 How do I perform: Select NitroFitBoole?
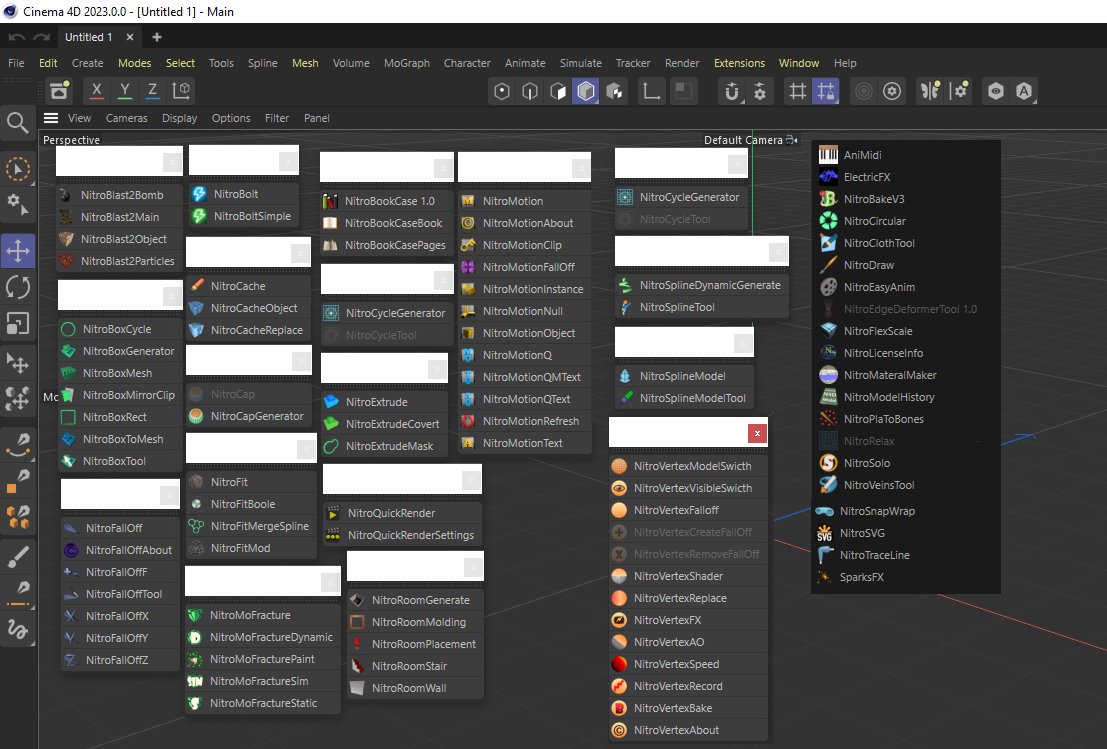click(251, 504)
